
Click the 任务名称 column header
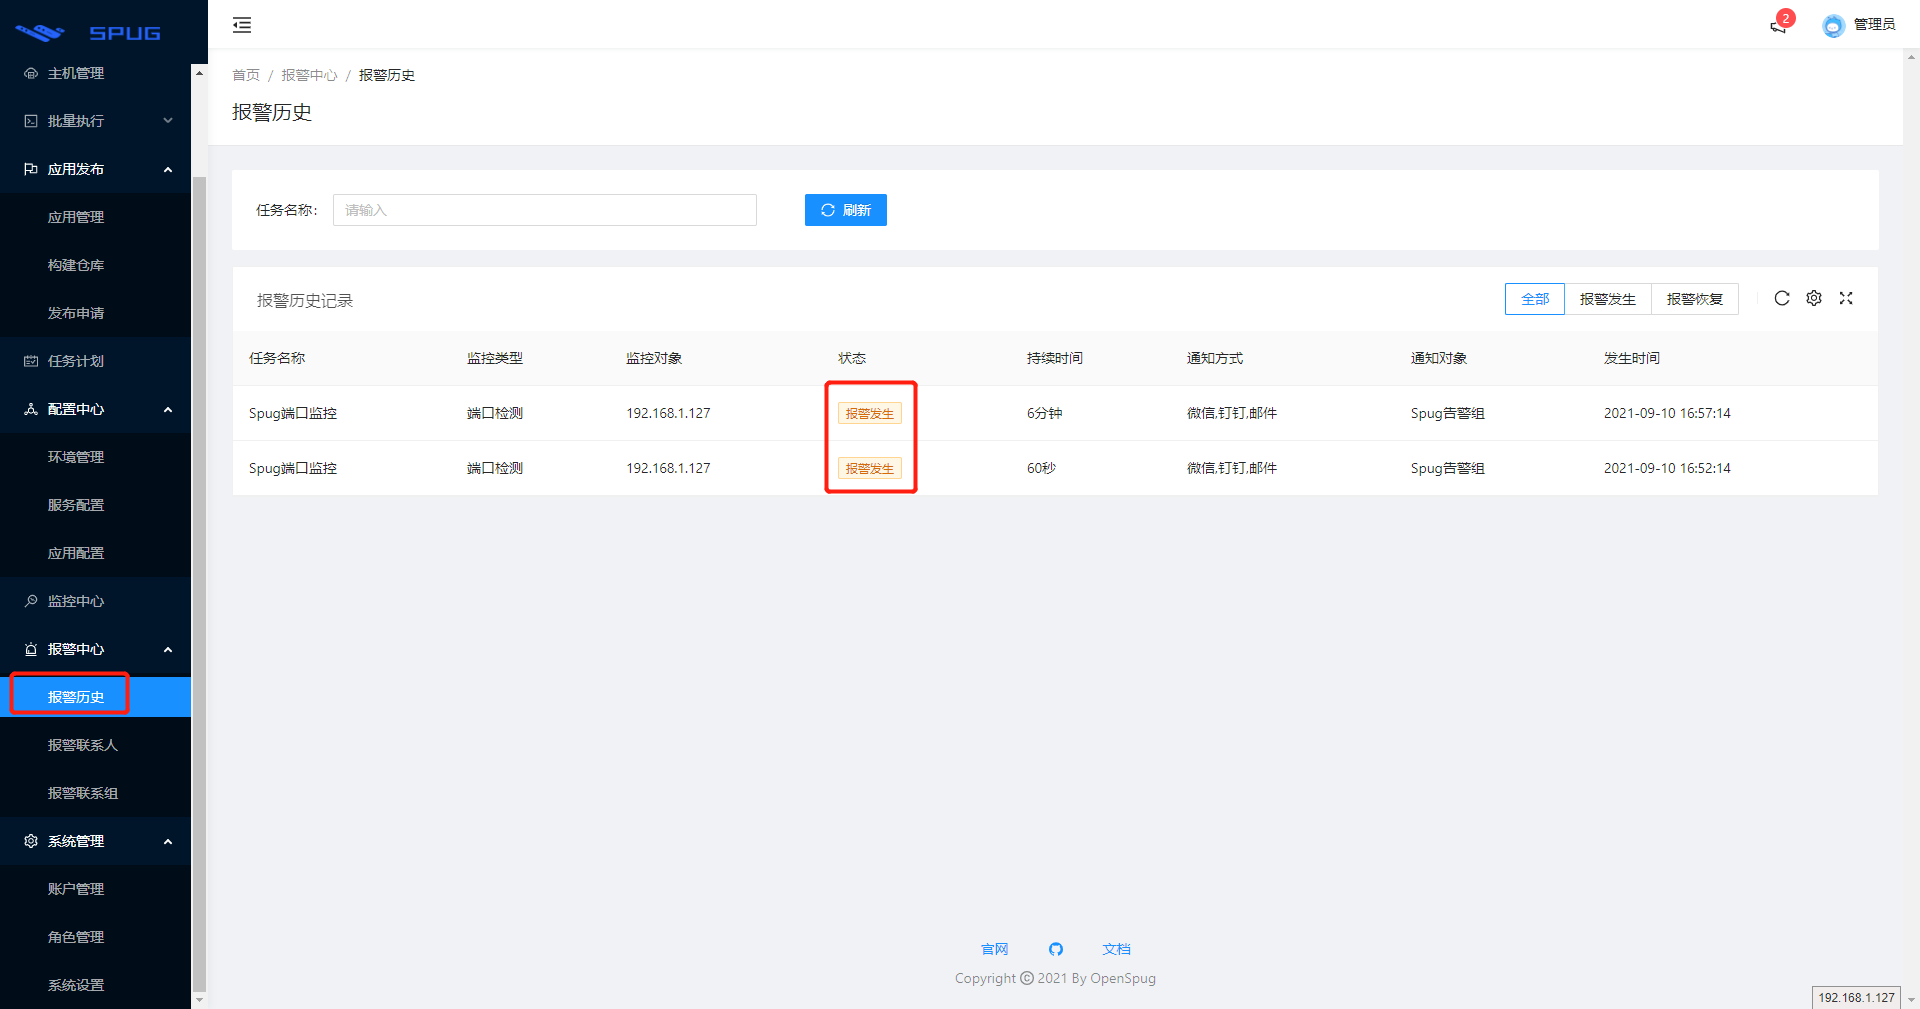[277, 358]
